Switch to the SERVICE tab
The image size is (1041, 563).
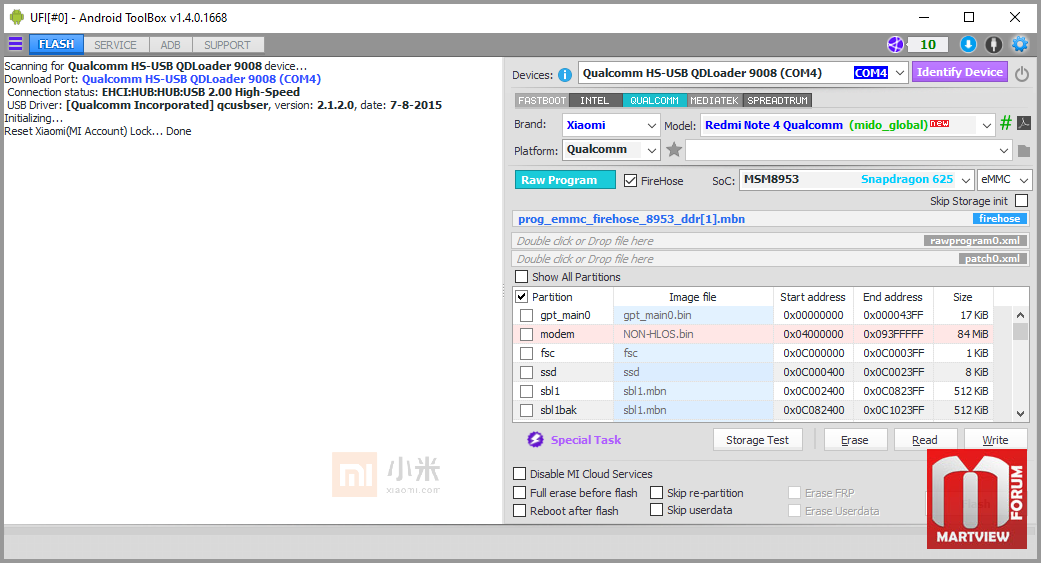coord(116,44)
